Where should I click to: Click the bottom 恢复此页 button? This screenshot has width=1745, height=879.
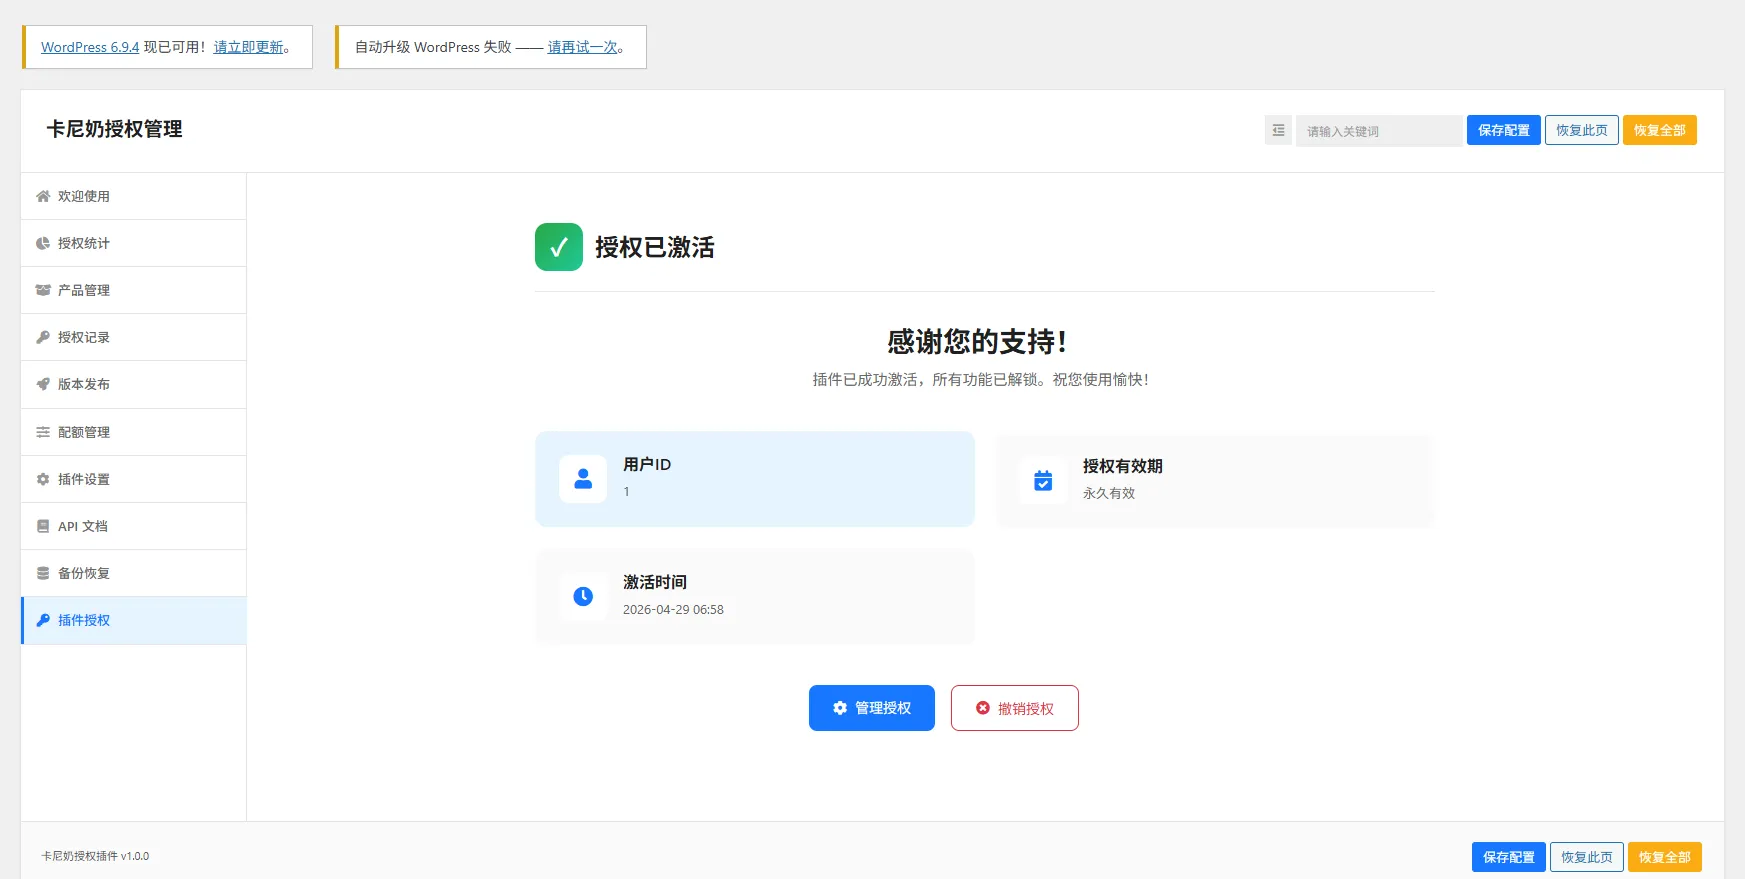[x=1586, y=857]
